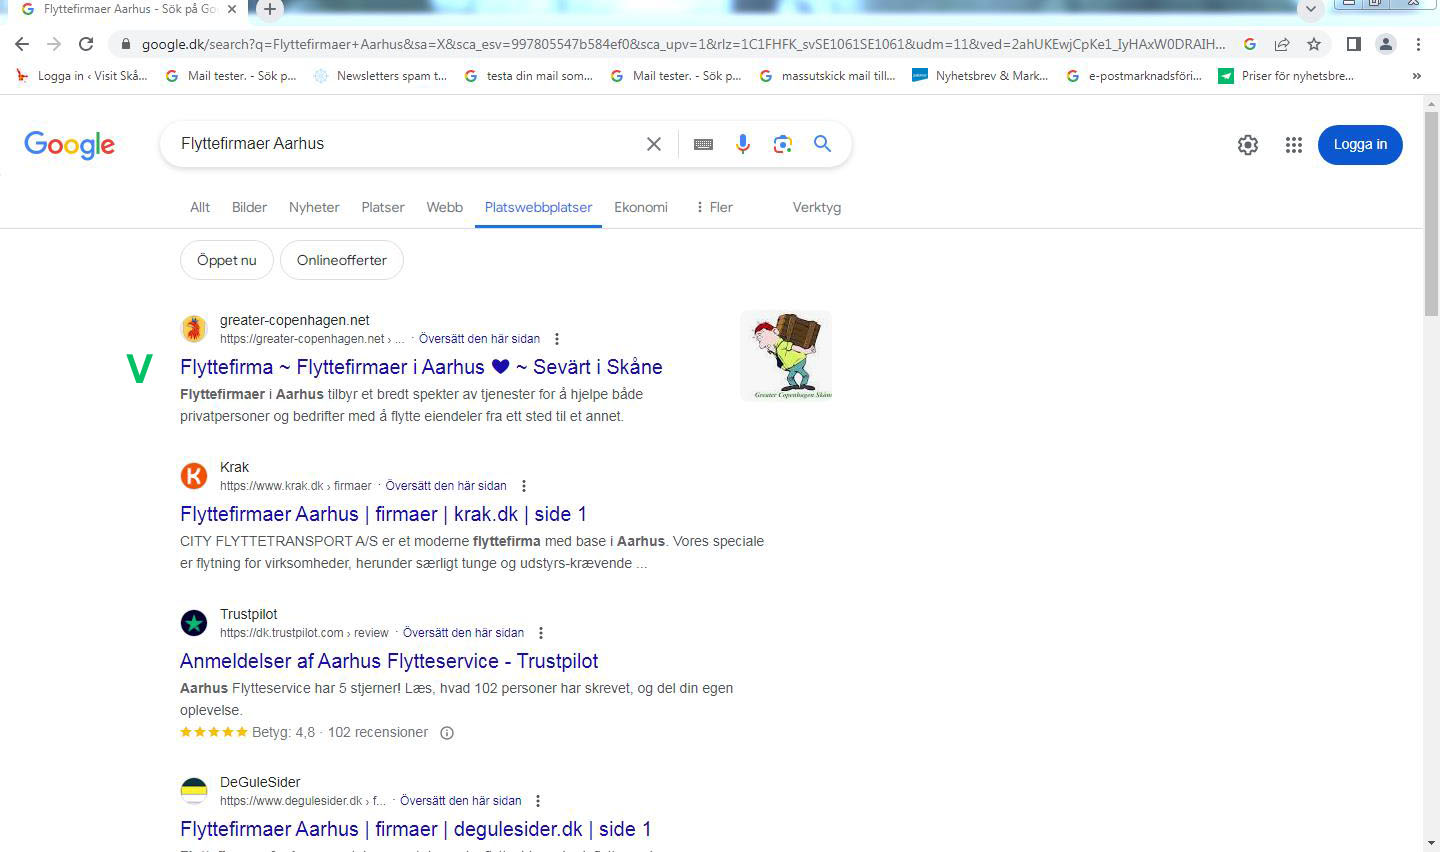Open a new browser tab
Viewport: 1440px width, 852px height.
click(x=269, y=9)
